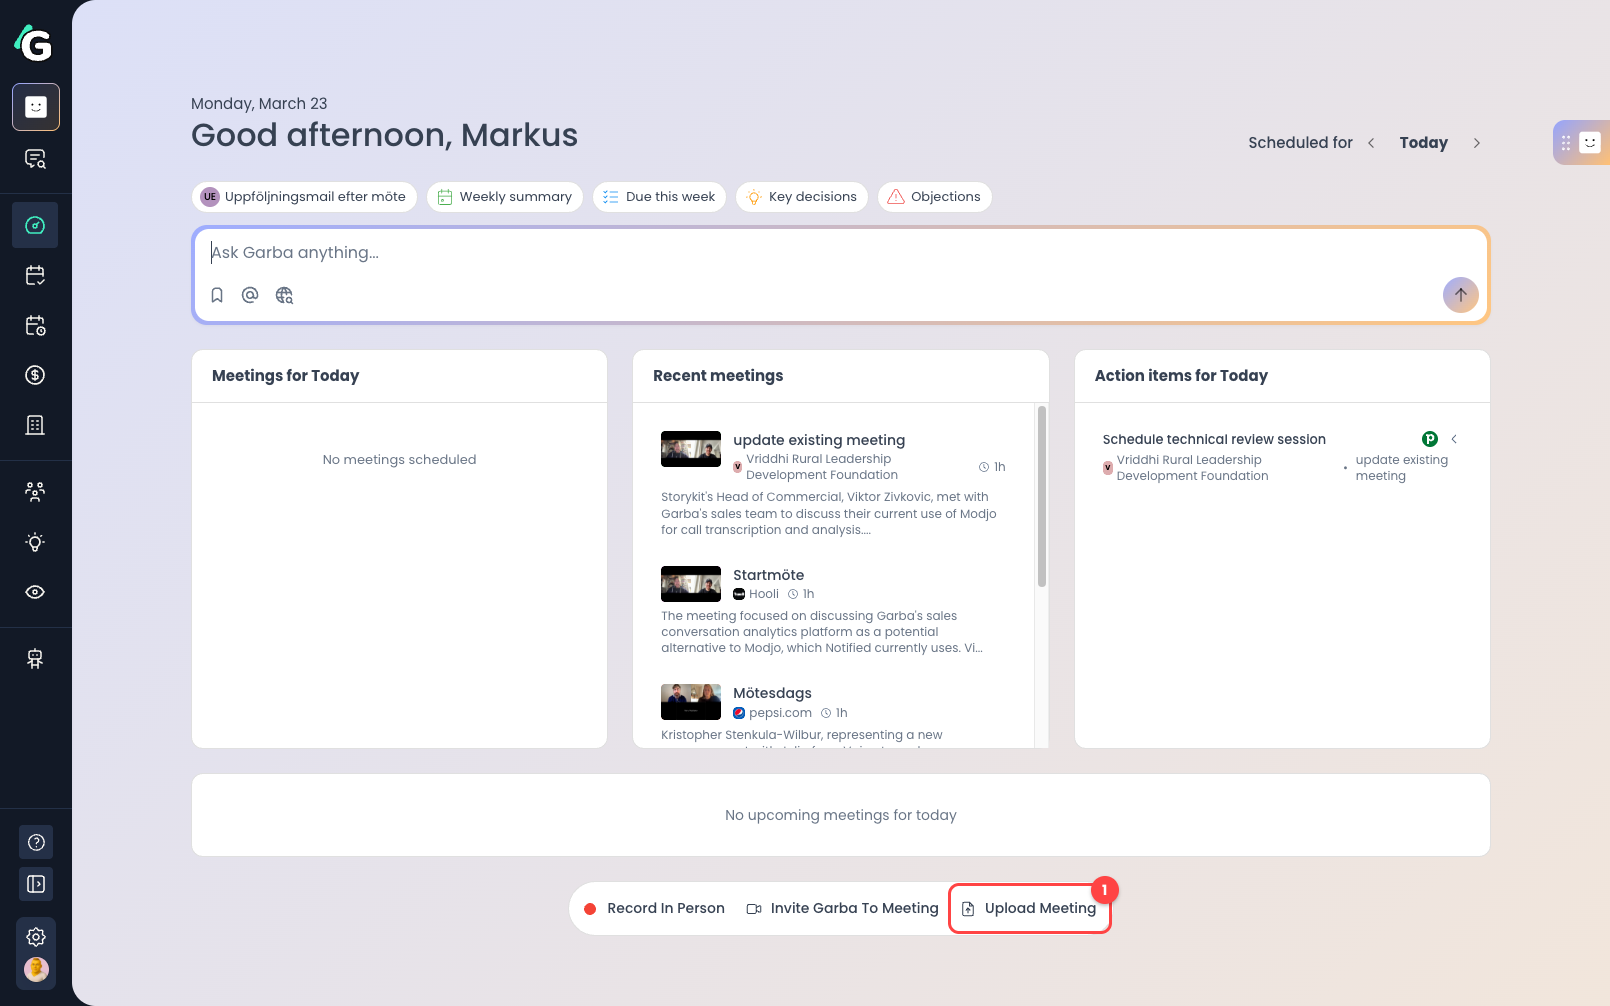Click the left chevron next to Scheduled for
1610x1006 pixels.
1371,143
